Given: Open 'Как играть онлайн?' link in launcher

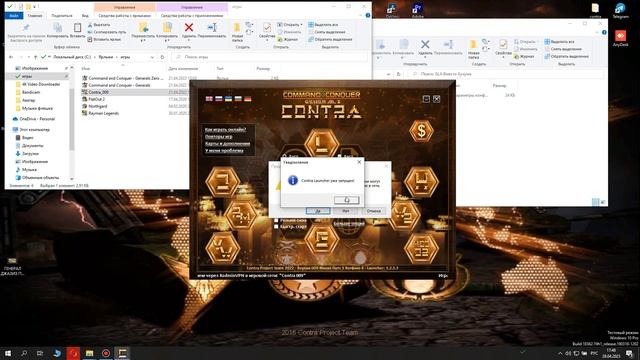Looking at the screenshot, I should [x=225, y=129].
